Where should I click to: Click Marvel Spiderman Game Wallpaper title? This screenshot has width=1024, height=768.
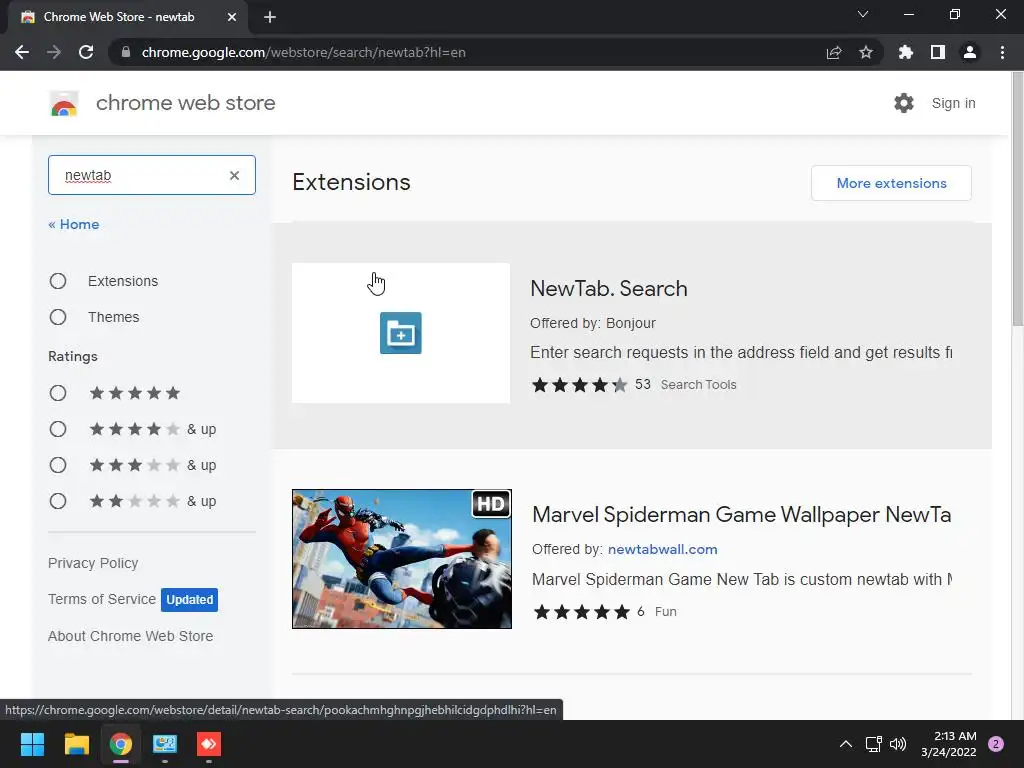741,515
